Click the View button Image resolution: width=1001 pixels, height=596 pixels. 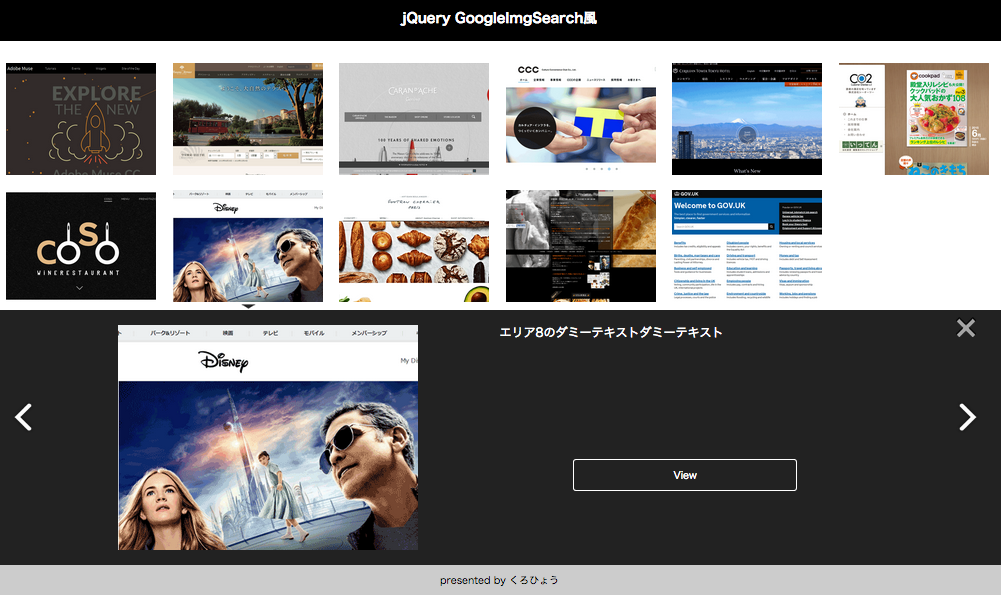pos(684,475)
